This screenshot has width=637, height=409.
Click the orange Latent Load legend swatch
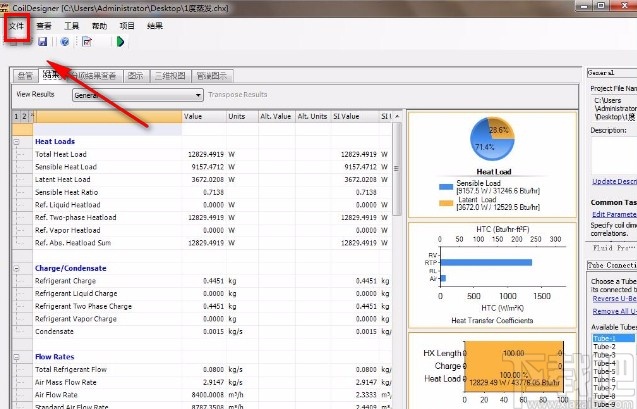click(446, 203)
